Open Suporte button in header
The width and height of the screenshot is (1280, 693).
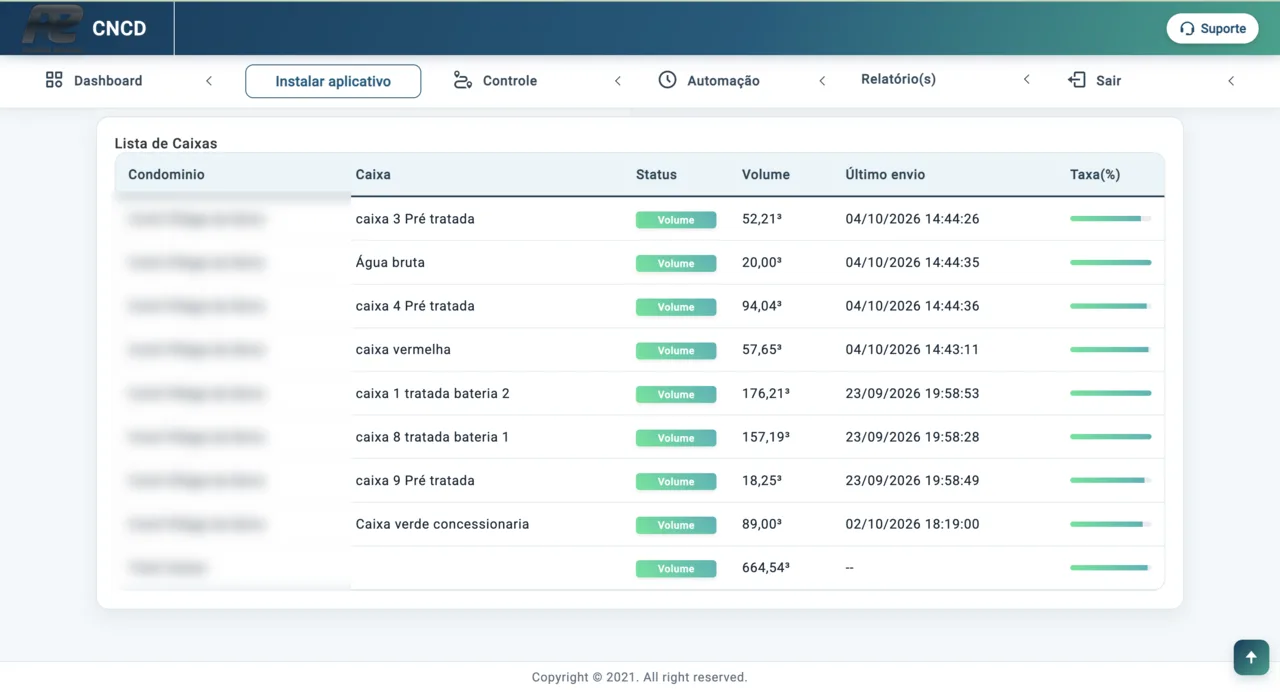point(1212,28)
